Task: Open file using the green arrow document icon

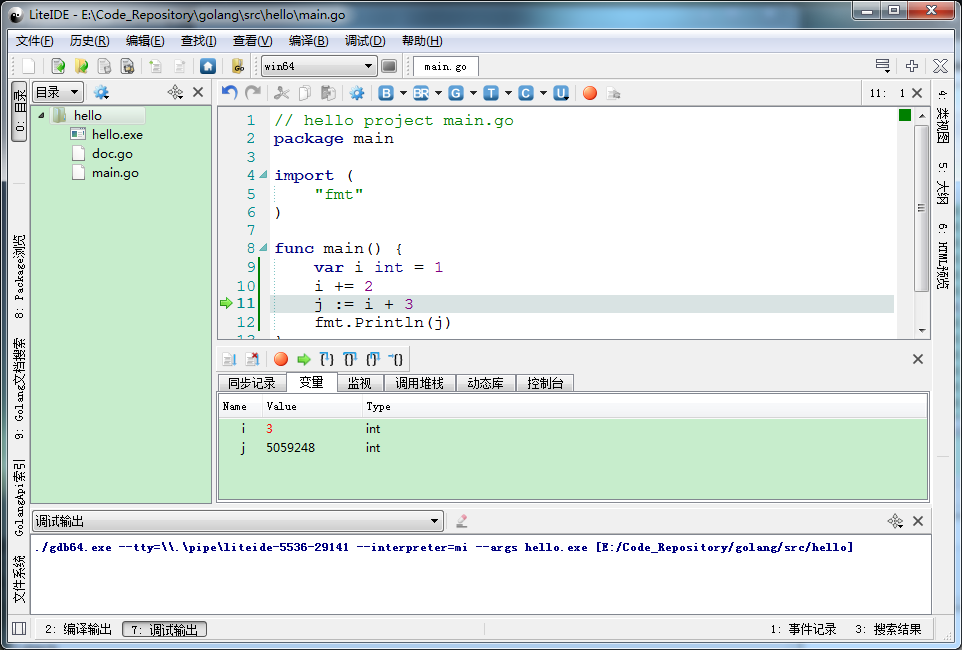Action: click(x=58, y=66)
